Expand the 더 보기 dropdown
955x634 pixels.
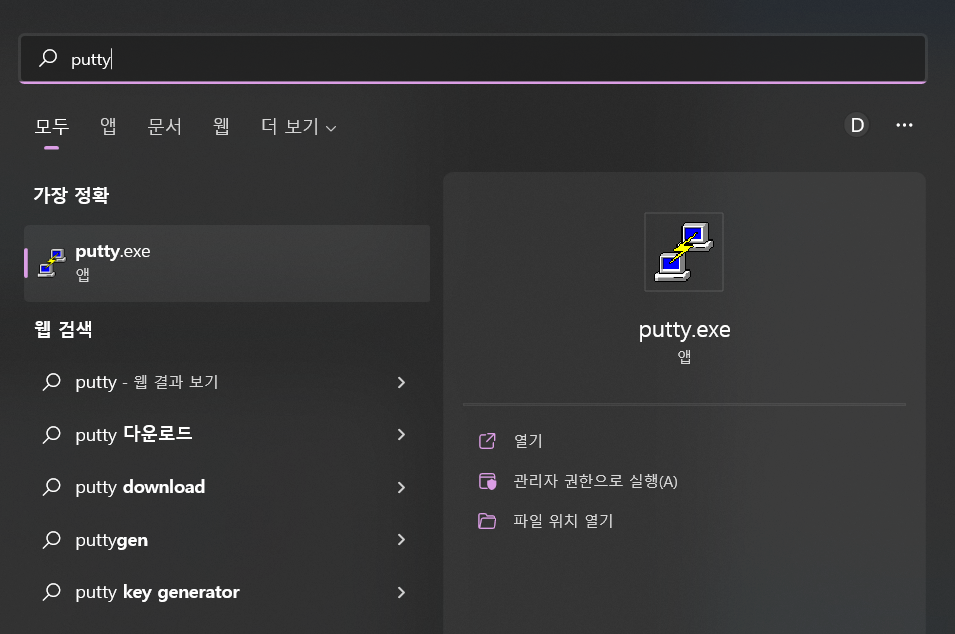298,126
